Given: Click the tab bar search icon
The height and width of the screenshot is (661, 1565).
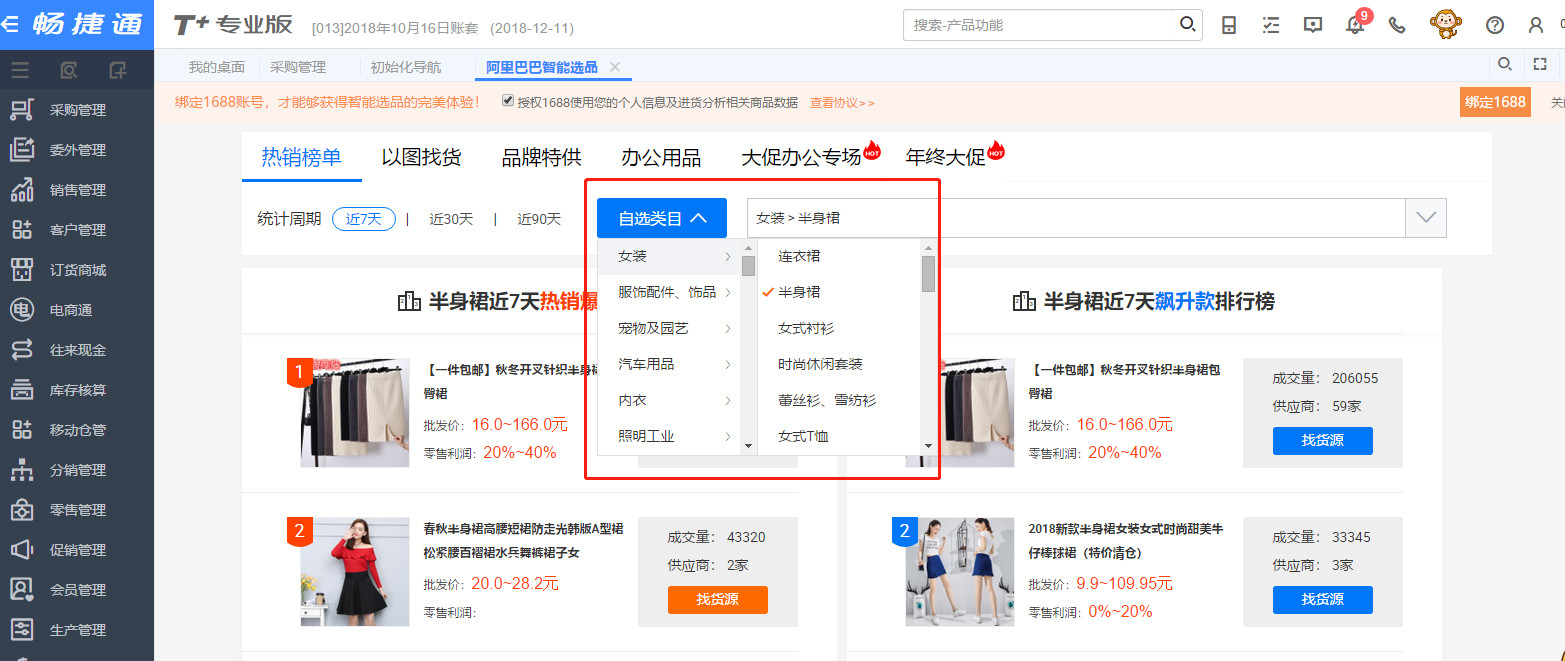Looking at the screenshot, I should click(1503, 65).
